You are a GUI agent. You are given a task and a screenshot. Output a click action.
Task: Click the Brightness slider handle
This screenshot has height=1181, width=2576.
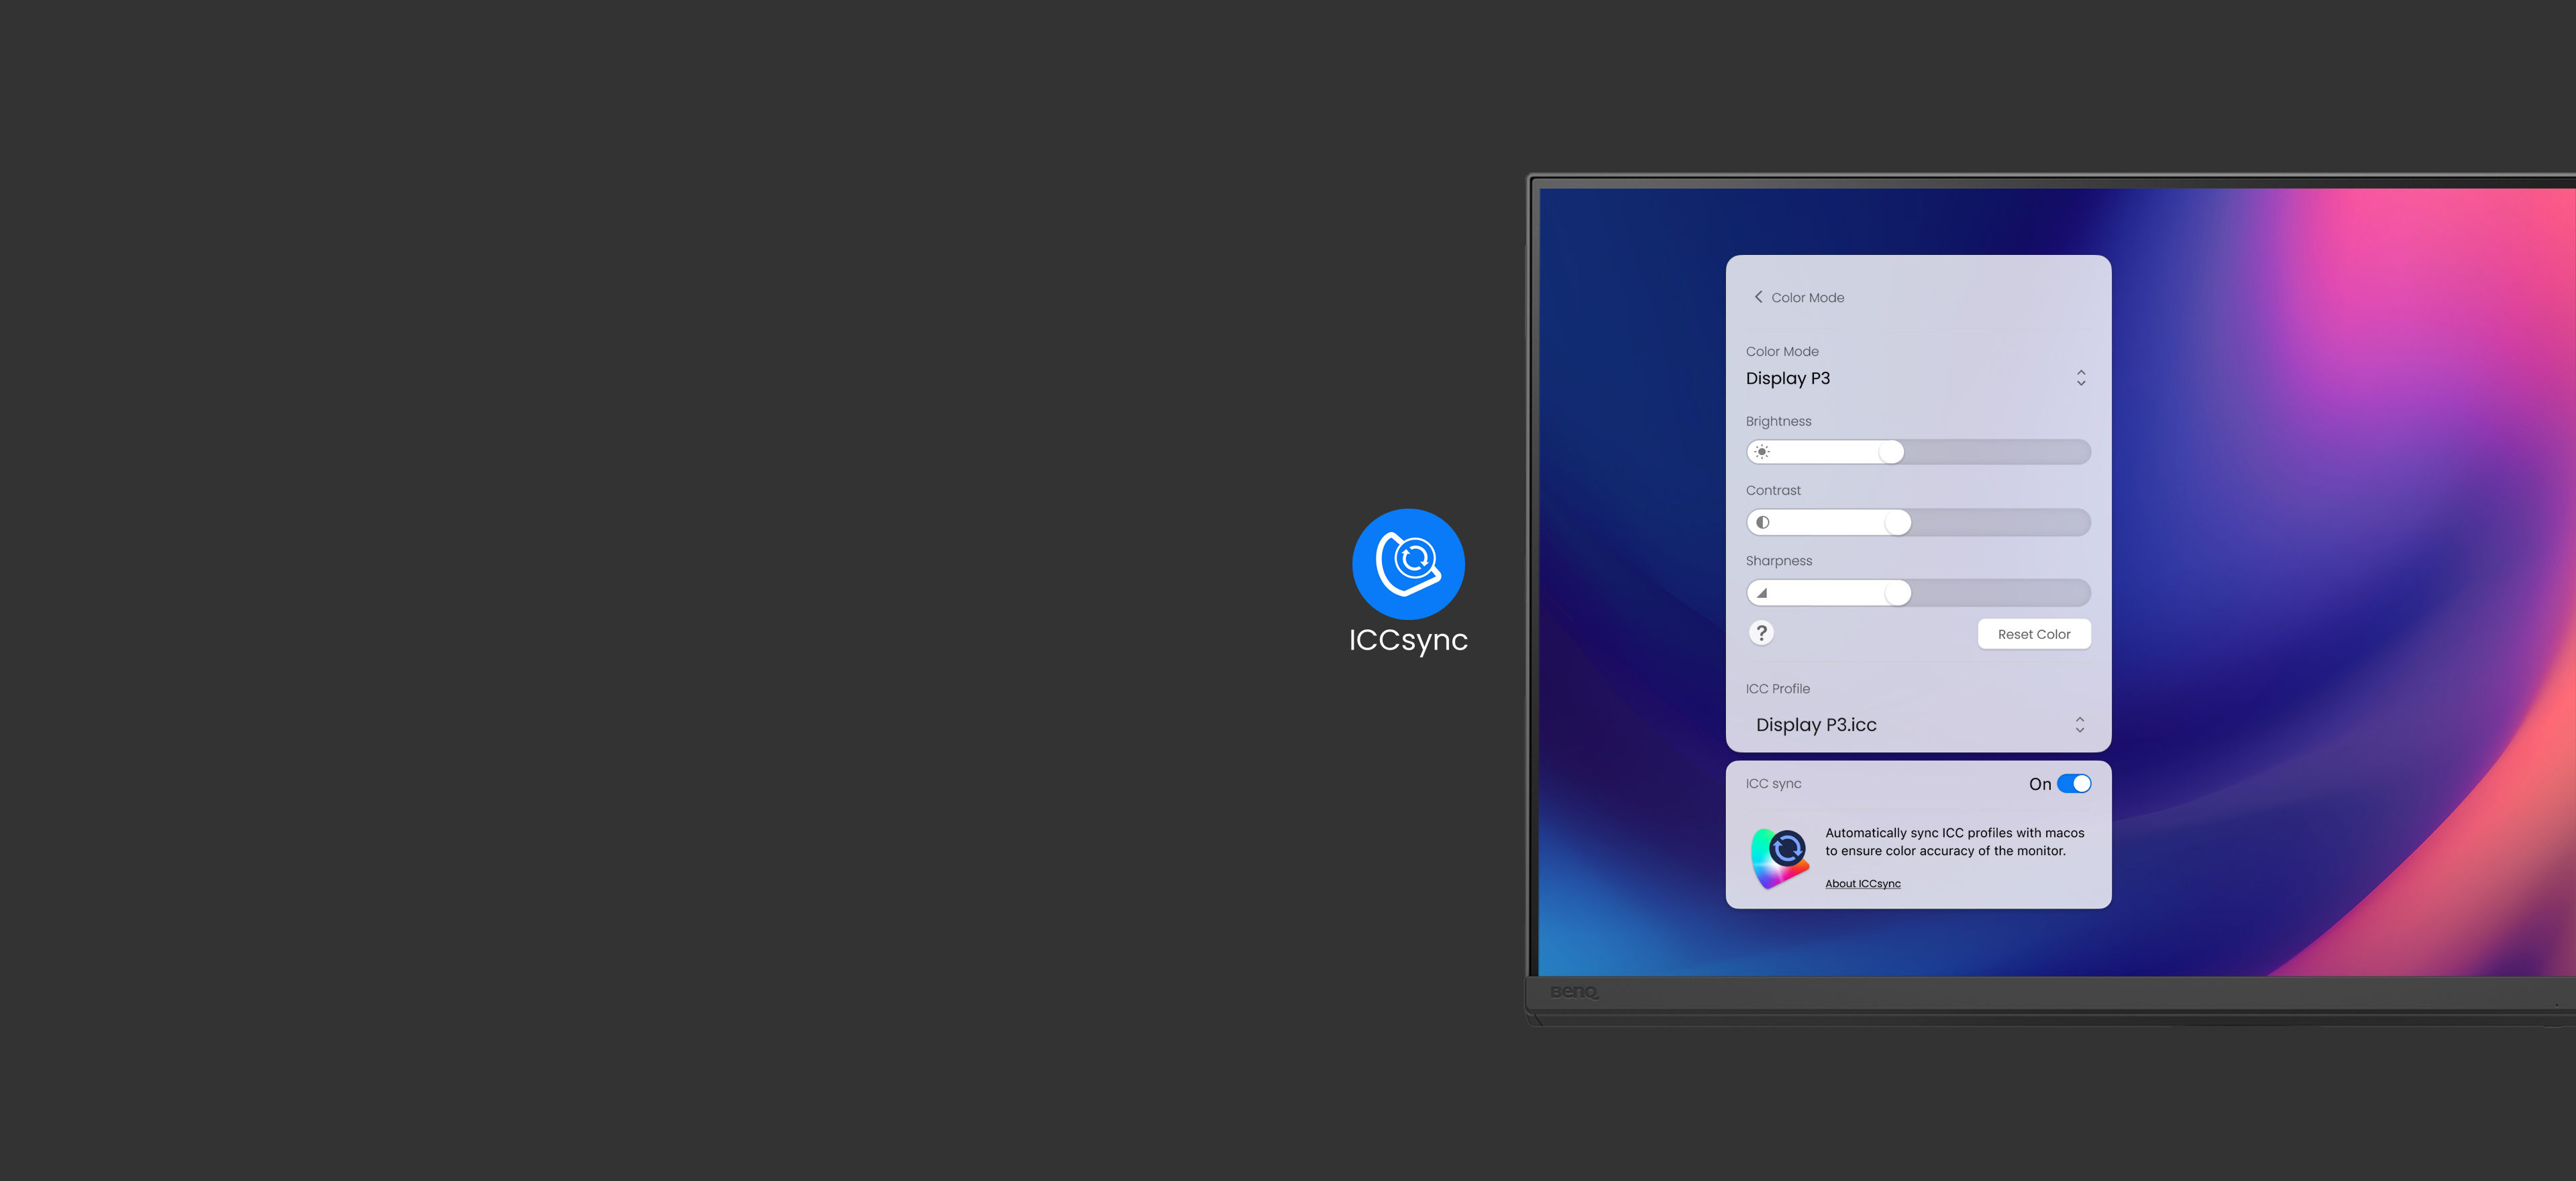pos(1890,452)
